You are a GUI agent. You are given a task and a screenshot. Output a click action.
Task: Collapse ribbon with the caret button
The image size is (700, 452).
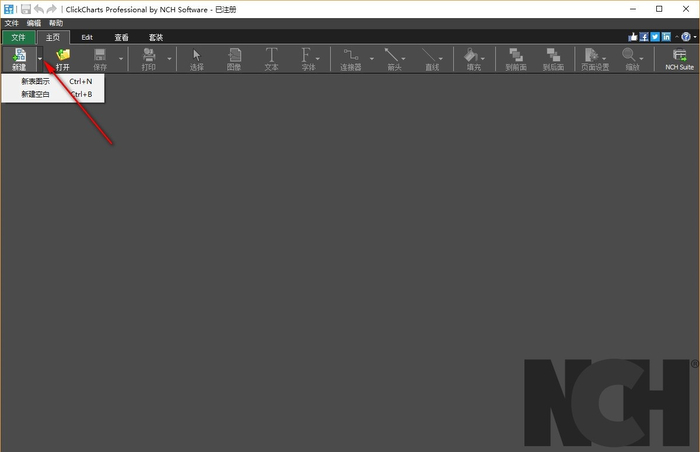[x=677, y=37]
